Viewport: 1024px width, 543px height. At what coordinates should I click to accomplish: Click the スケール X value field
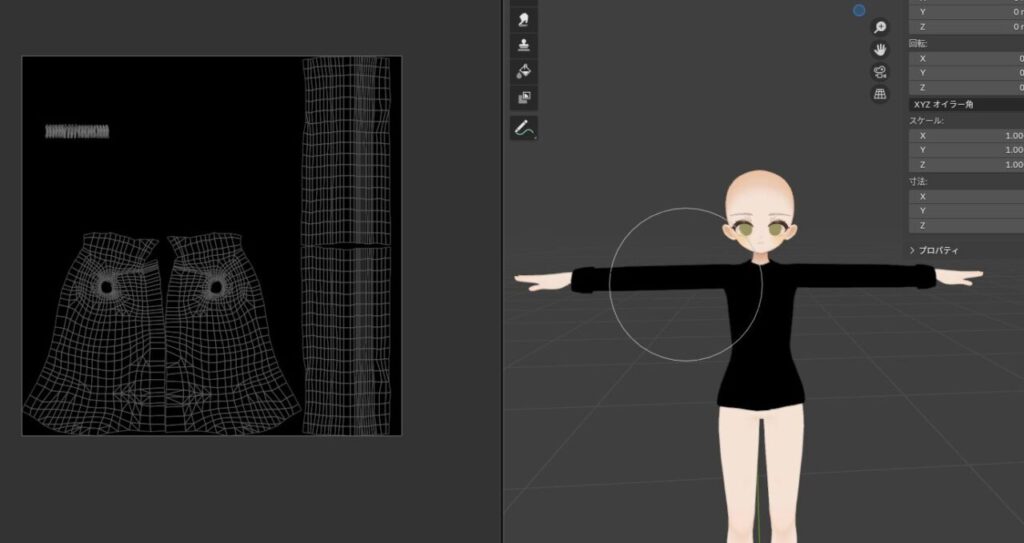pyautogui.click(x=965, y=135)
